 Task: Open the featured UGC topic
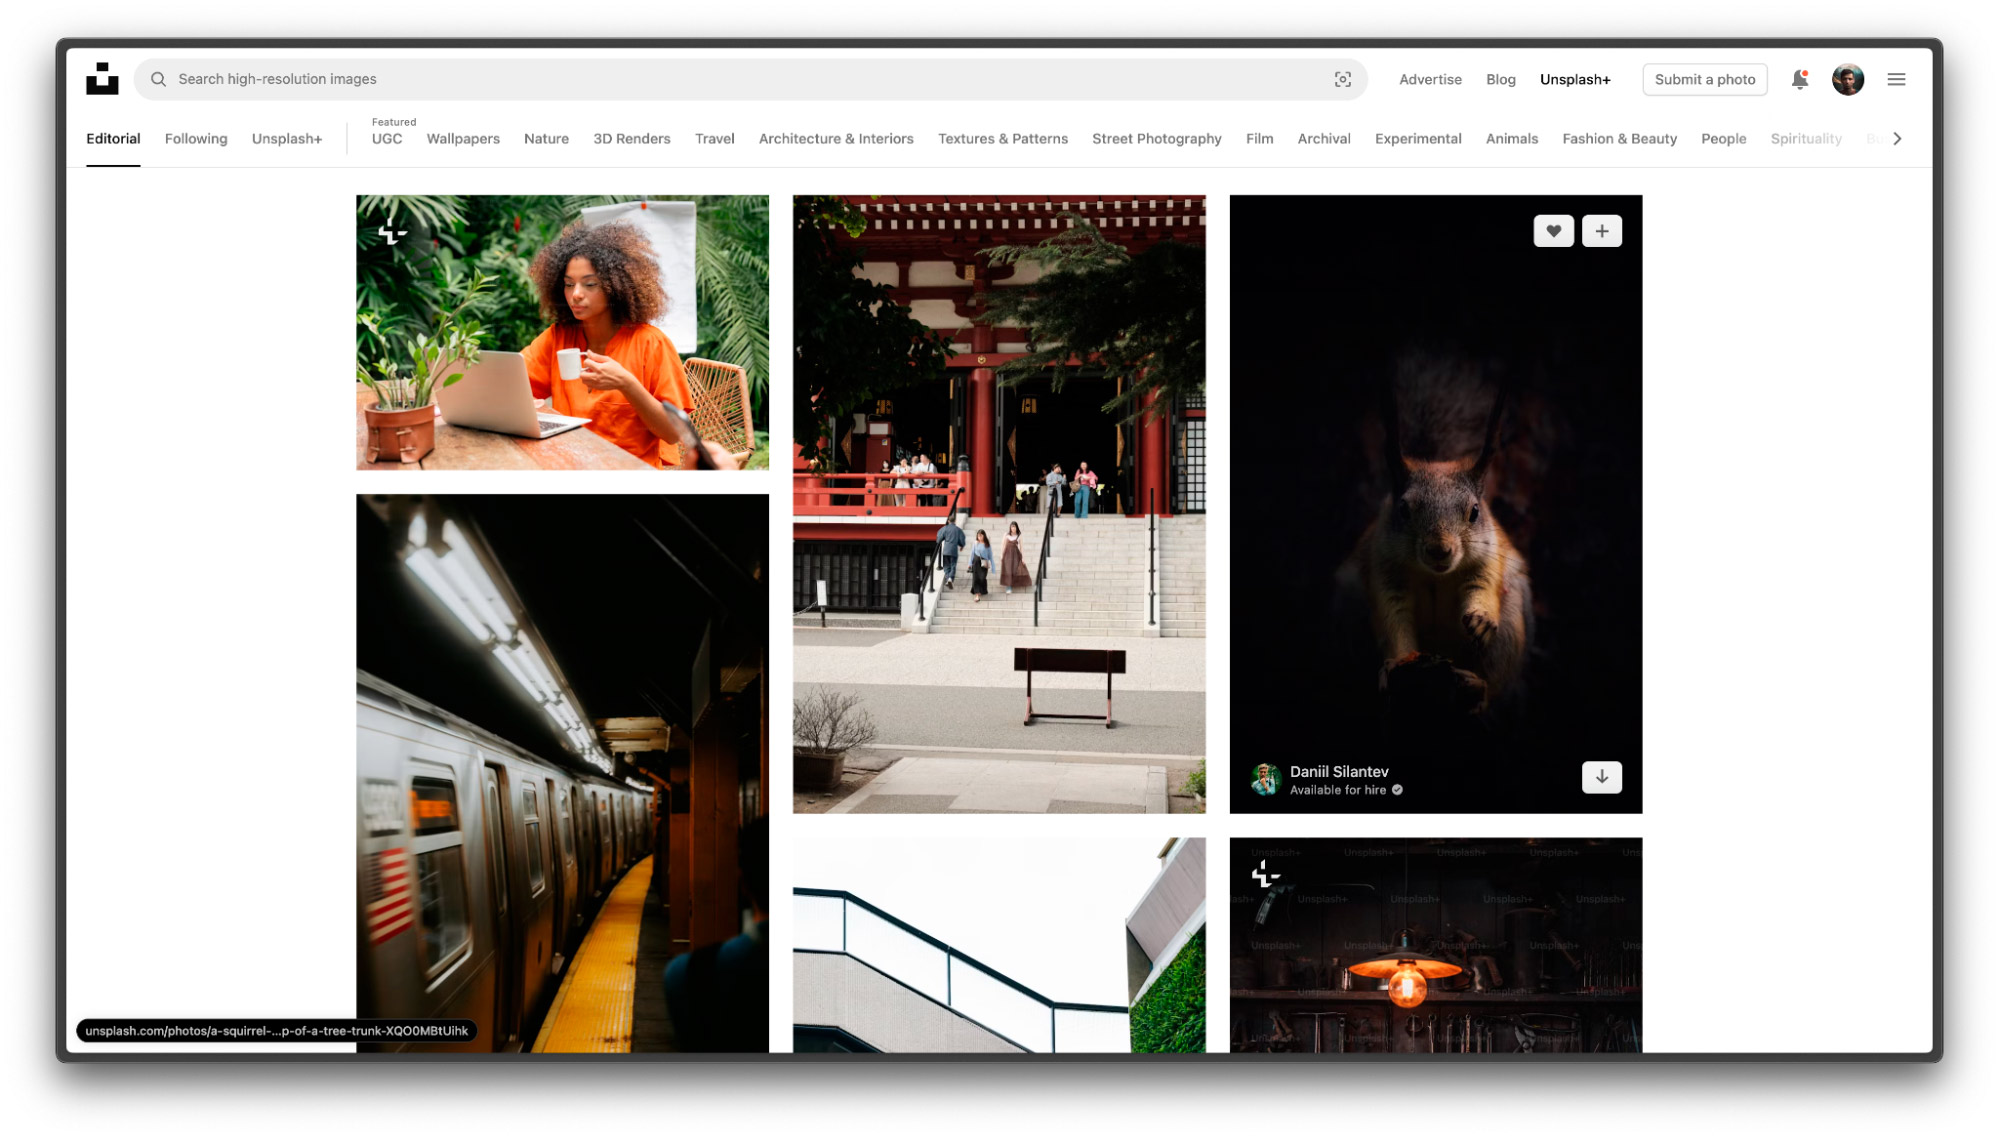point(387,139)
